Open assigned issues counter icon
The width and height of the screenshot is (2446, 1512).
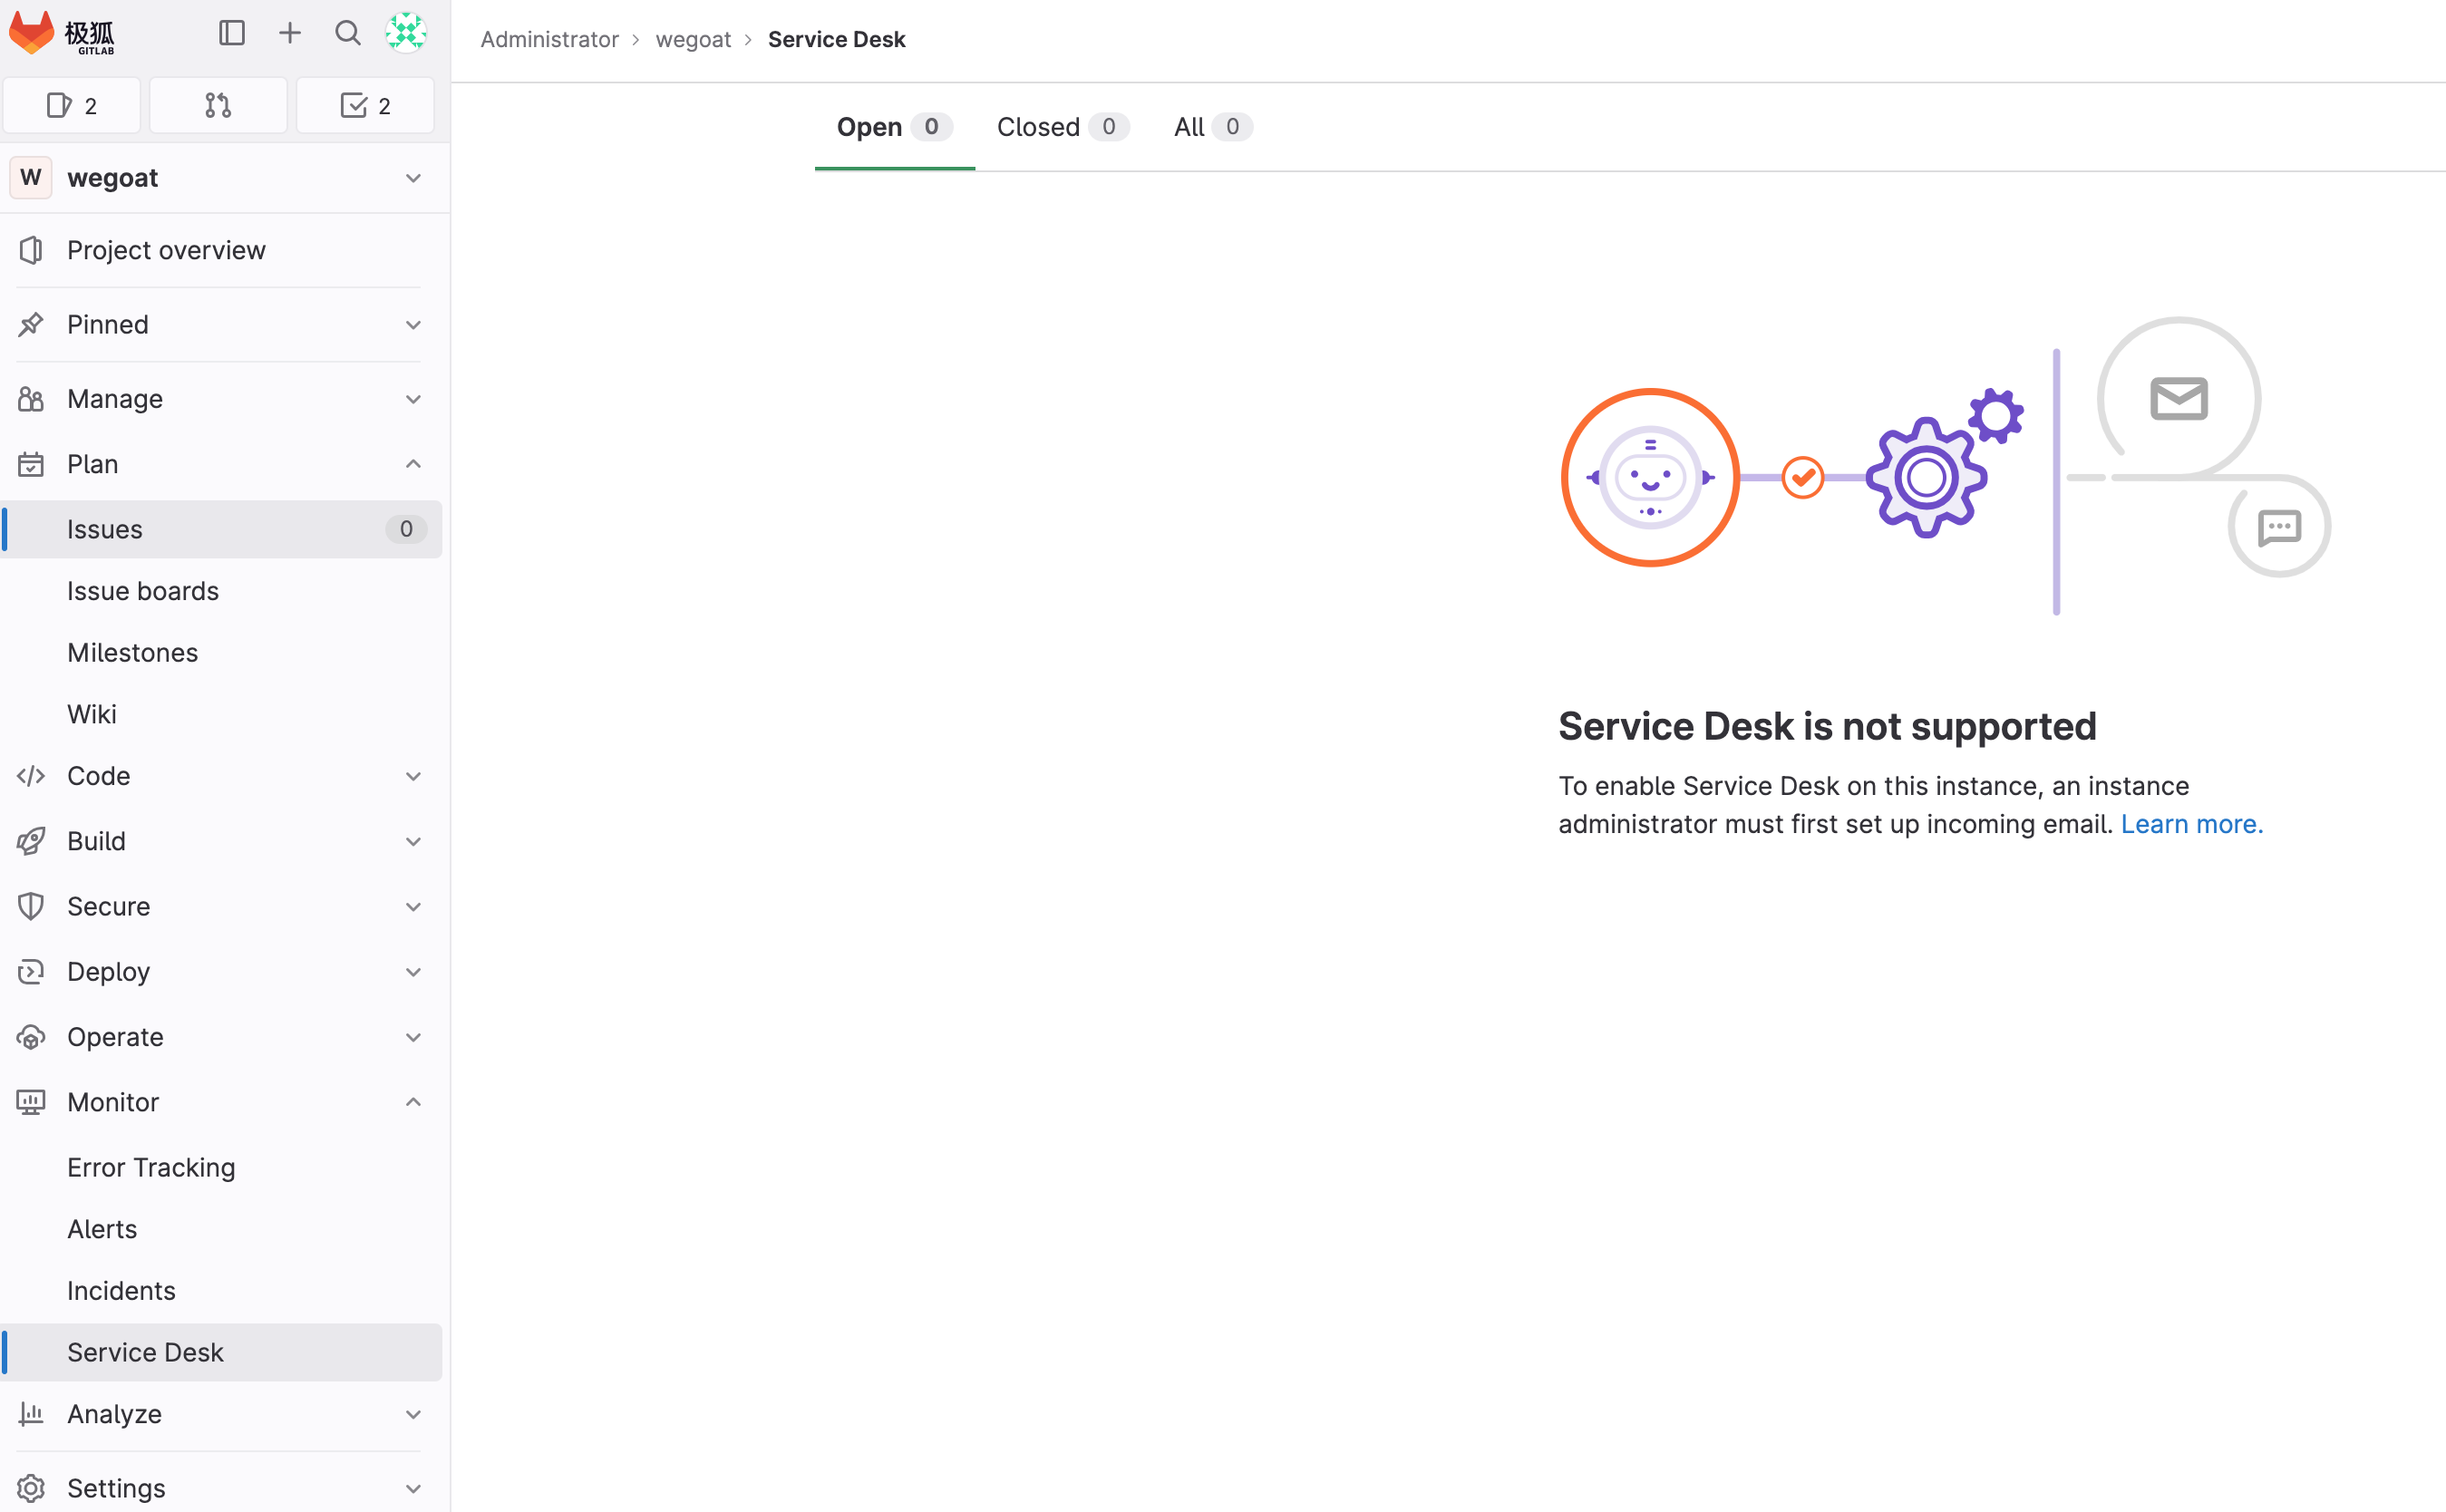[72, 105]
